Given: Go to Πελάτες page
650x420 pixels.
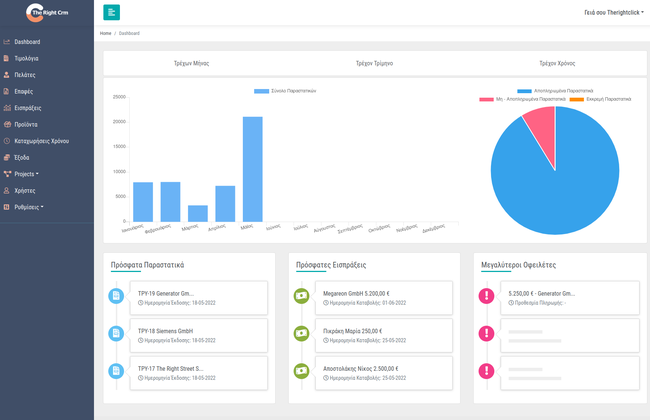Looking at the screenshot, I should click(x=25, y=75).
